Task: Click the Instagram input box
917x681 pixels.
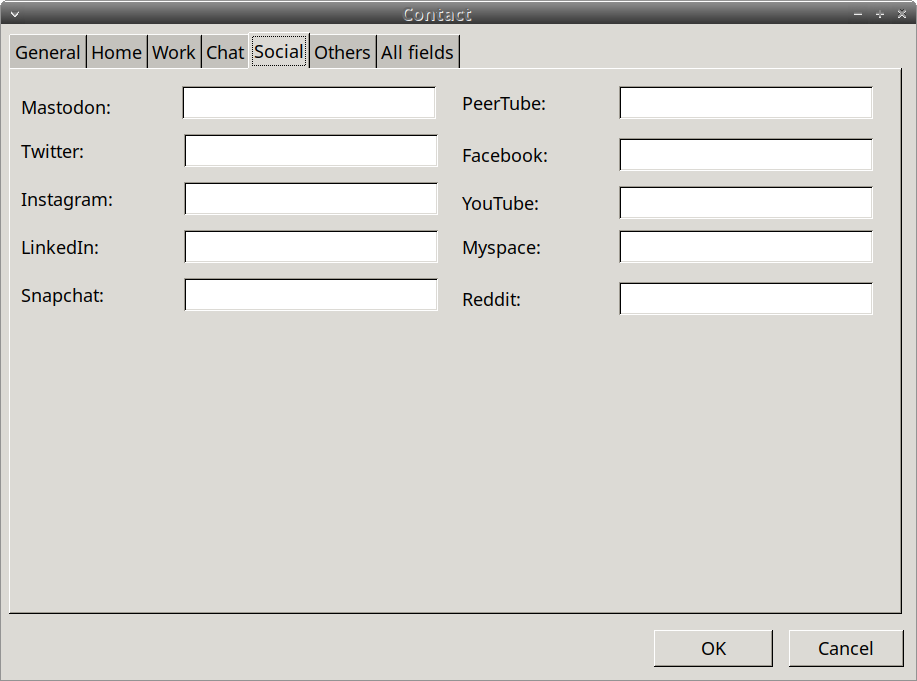Action: [x=311, y=199]
